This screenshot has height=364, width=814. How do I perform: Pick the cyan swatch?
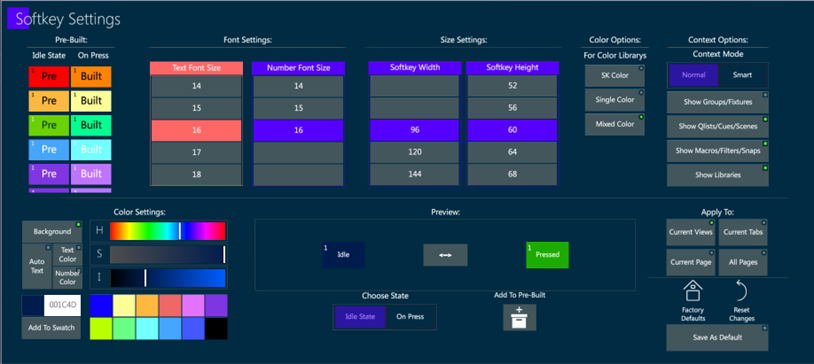click(147, 329)
